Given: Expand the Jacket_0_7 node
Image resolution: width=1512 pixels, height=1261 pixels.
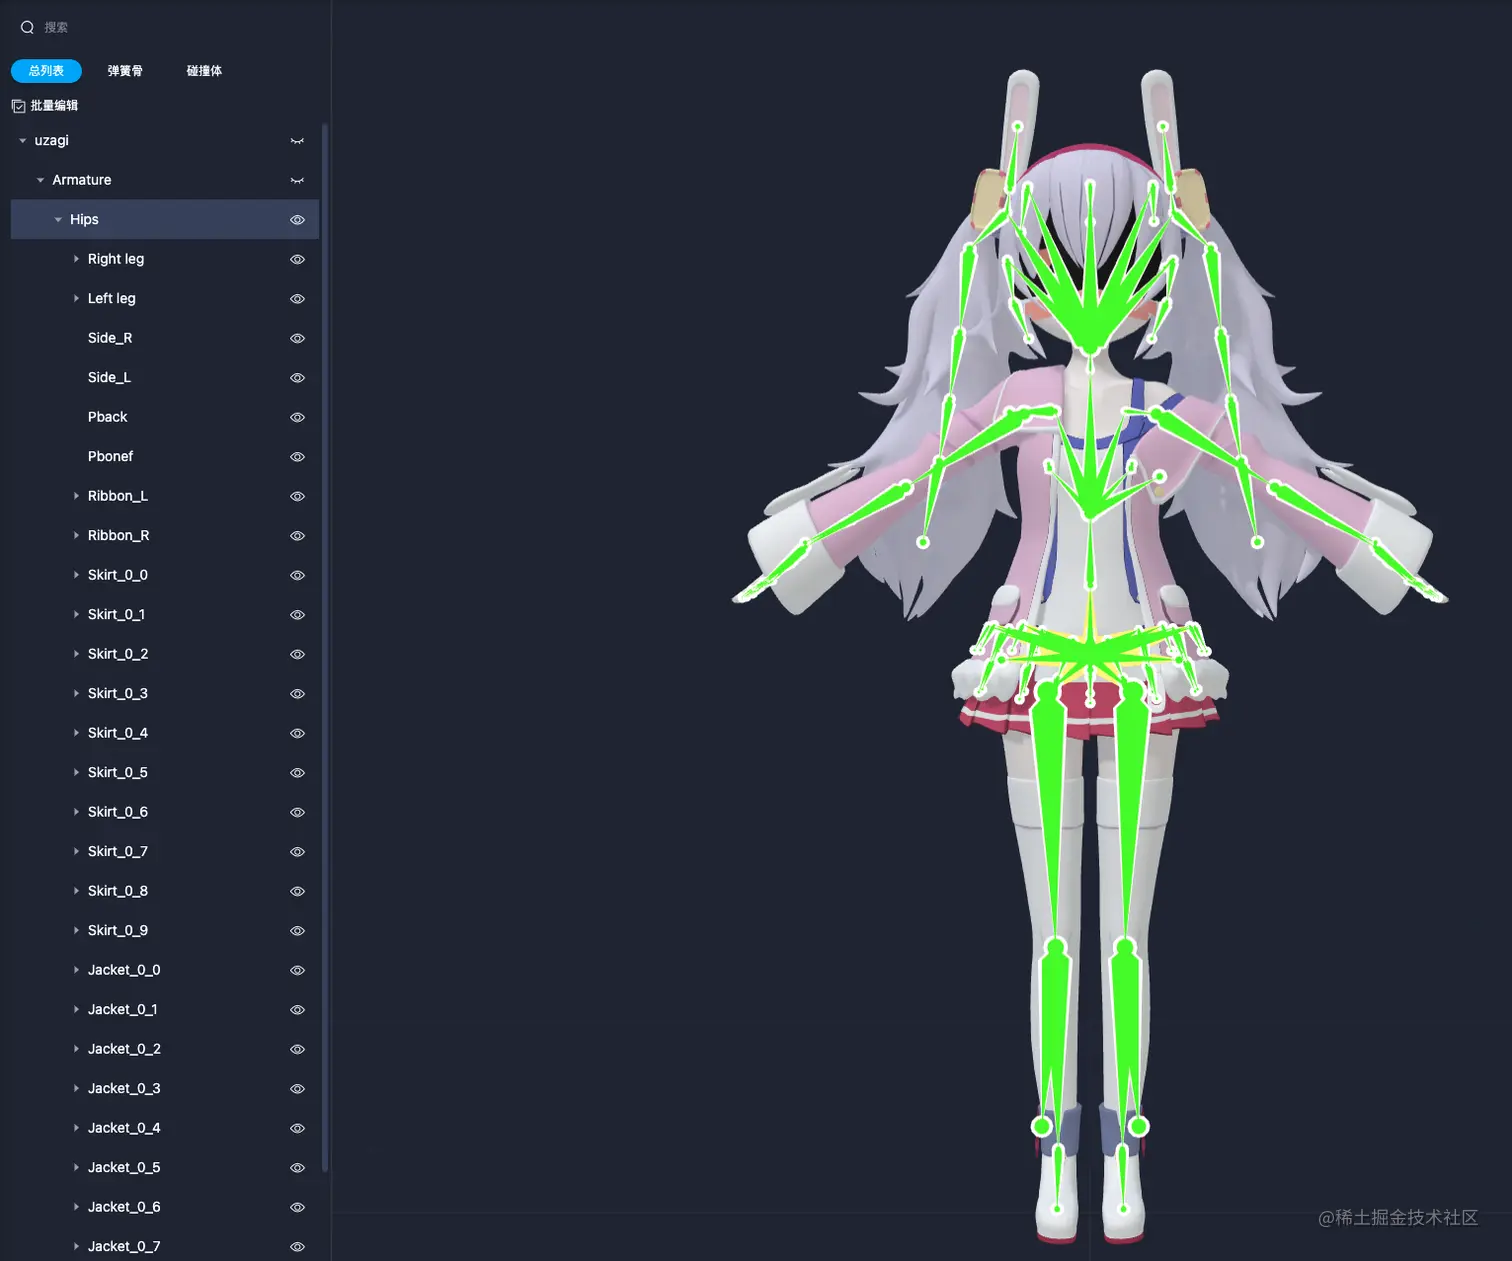Looking at the screenshot, I should 76,1247.
